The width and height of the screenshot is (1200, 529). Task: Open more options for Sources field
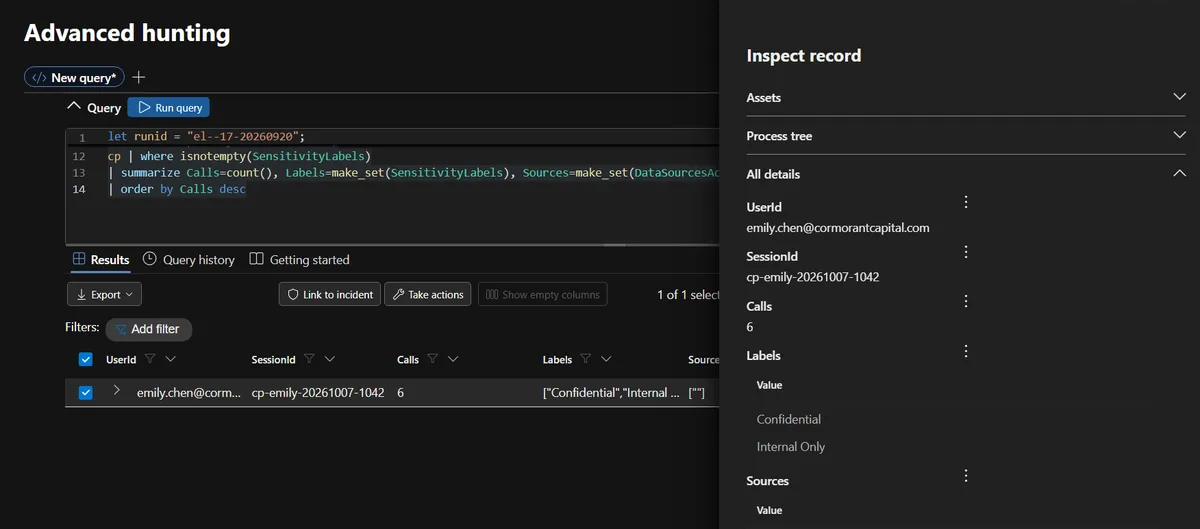pyautogui.click(x=966, y=476)
